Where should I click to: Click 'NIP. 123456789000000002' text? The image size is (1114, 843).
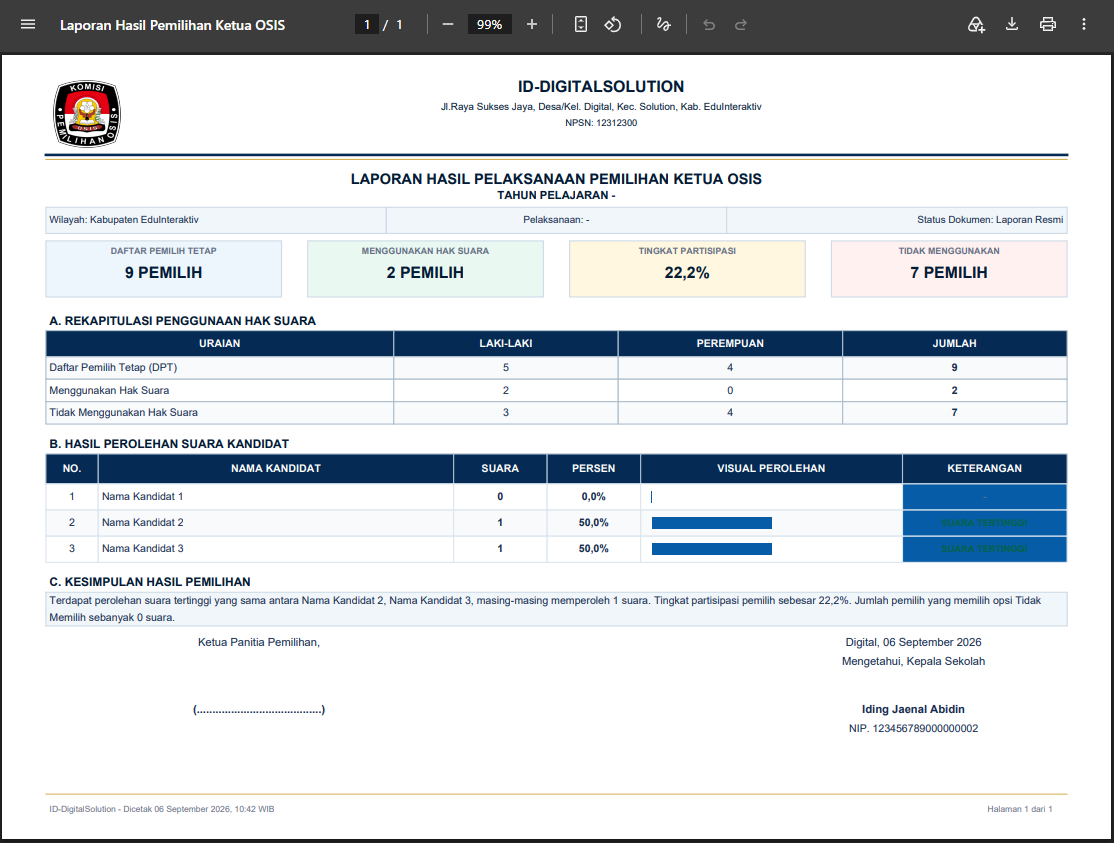[x=914, y=729]
